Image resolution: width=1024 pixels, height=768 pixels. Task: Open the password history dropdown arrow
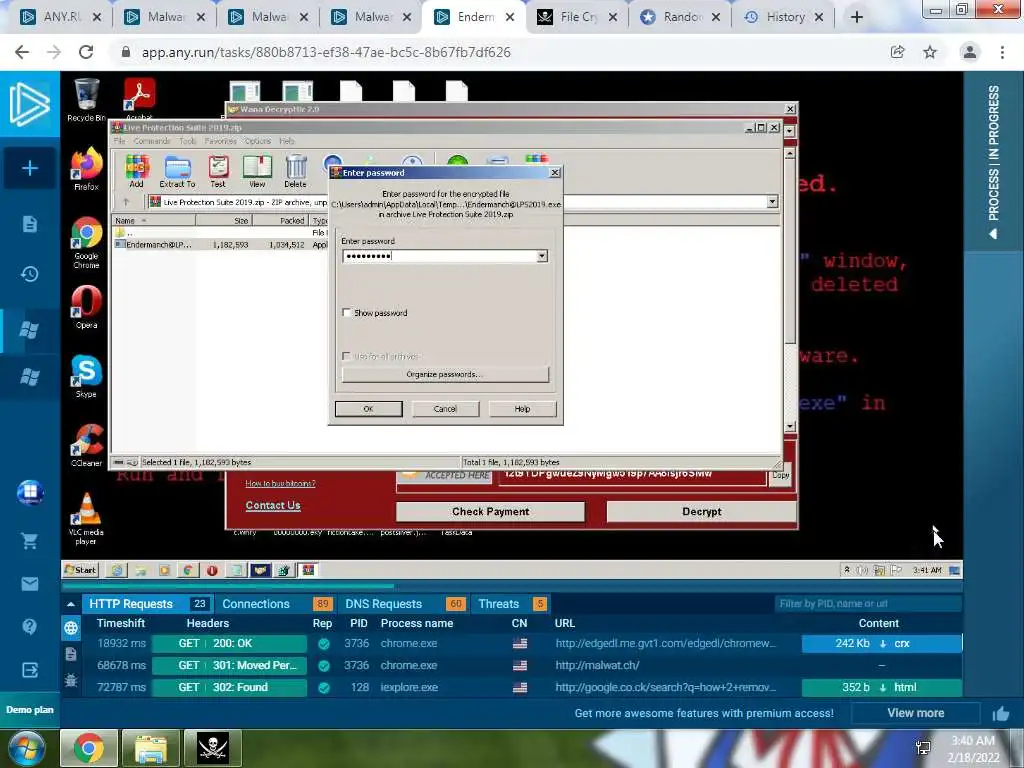click(542, 256)
